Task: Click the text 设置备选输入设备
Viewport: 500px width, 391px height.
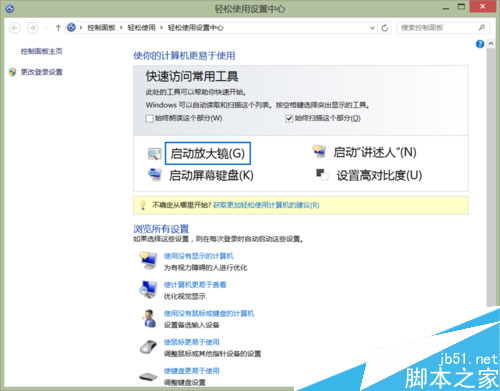Action: 192,325
